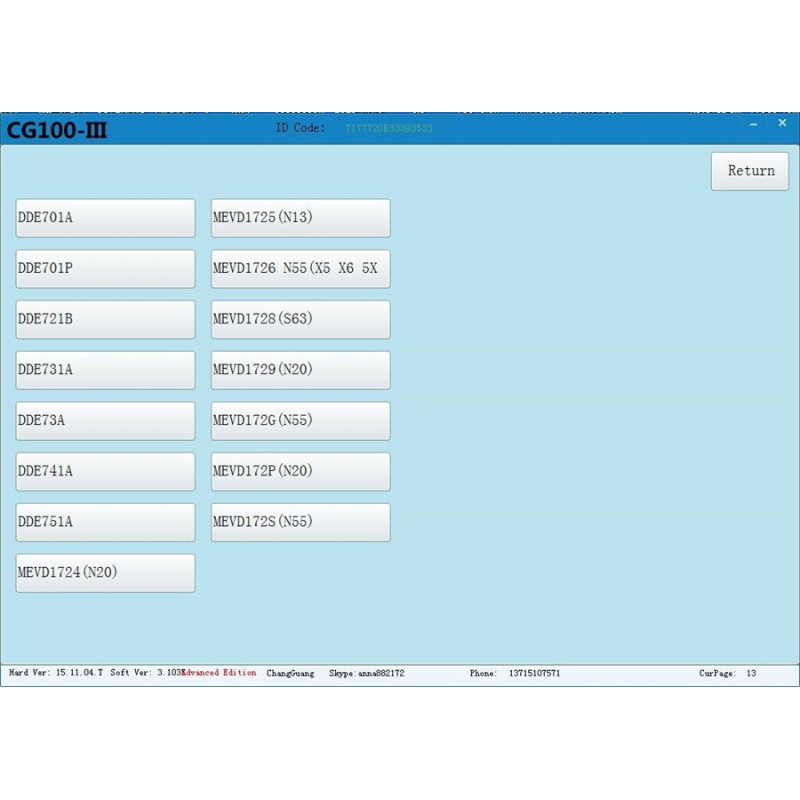Viewport: 800px width, 800px height.
Task: Click the ID Code value in the title bar
Action: tap(389, 129)
